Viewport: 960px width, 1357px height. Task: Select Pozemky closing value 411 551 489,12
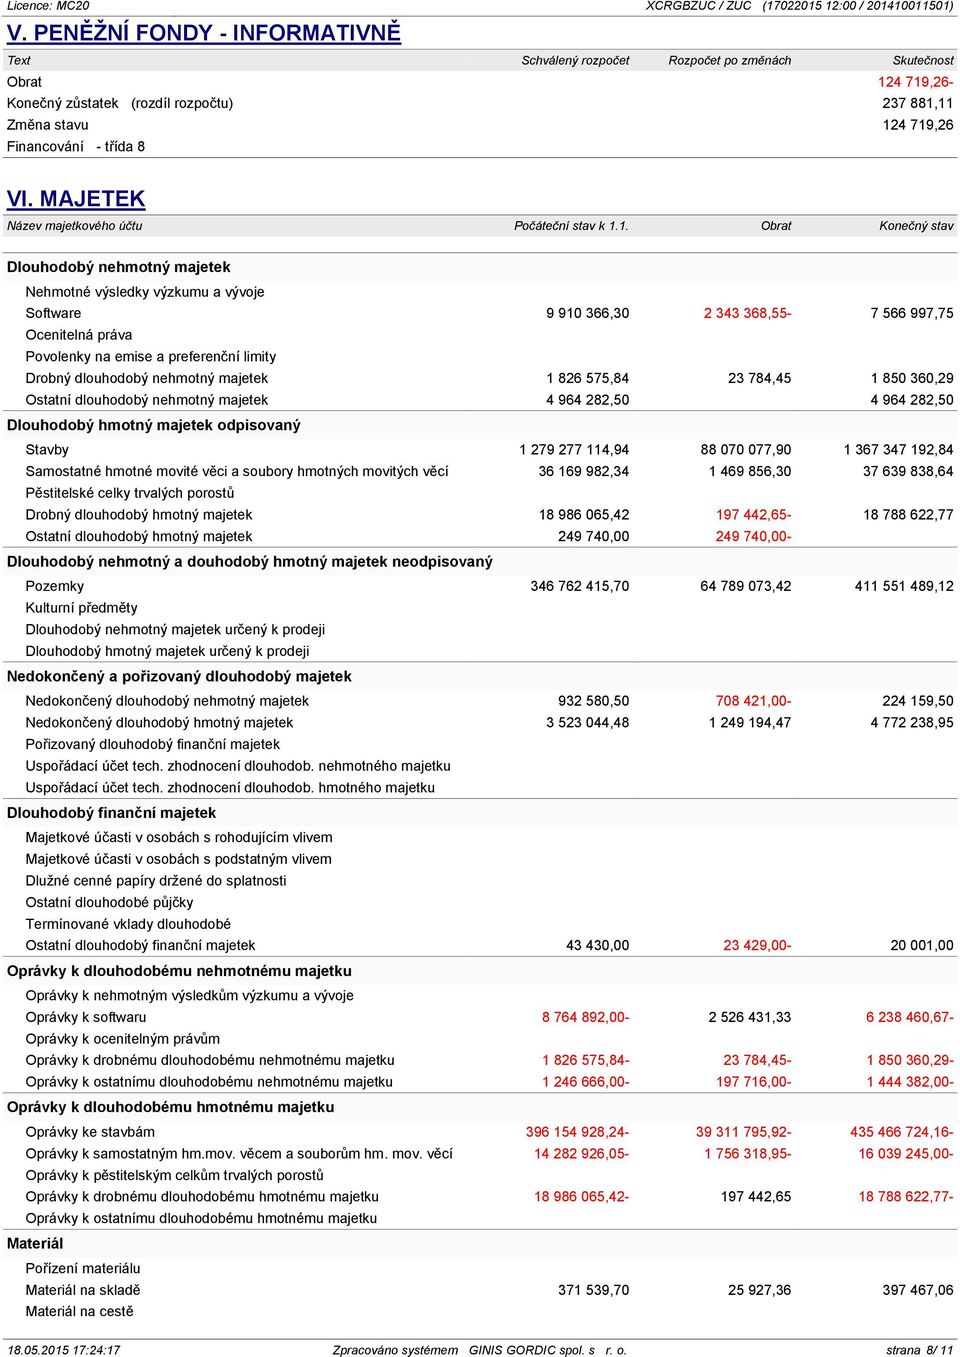pos(904,586)
